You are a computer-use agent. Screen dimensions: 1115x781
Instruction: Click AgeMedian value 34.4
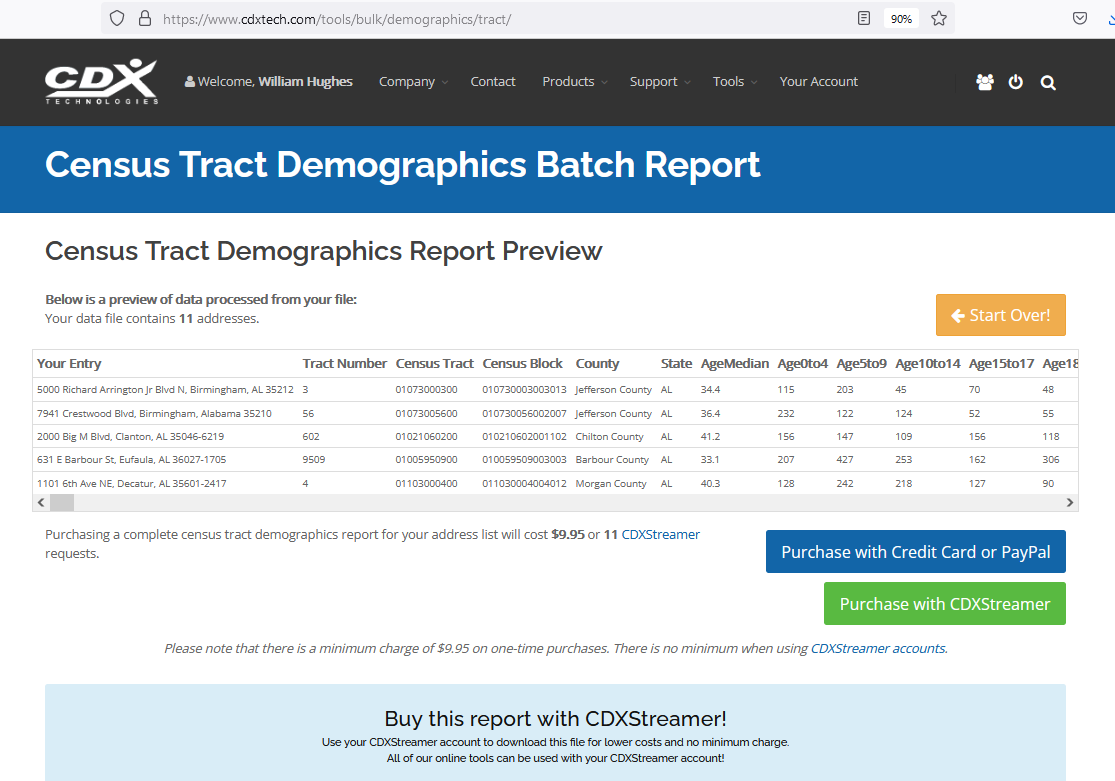point(710,390)
